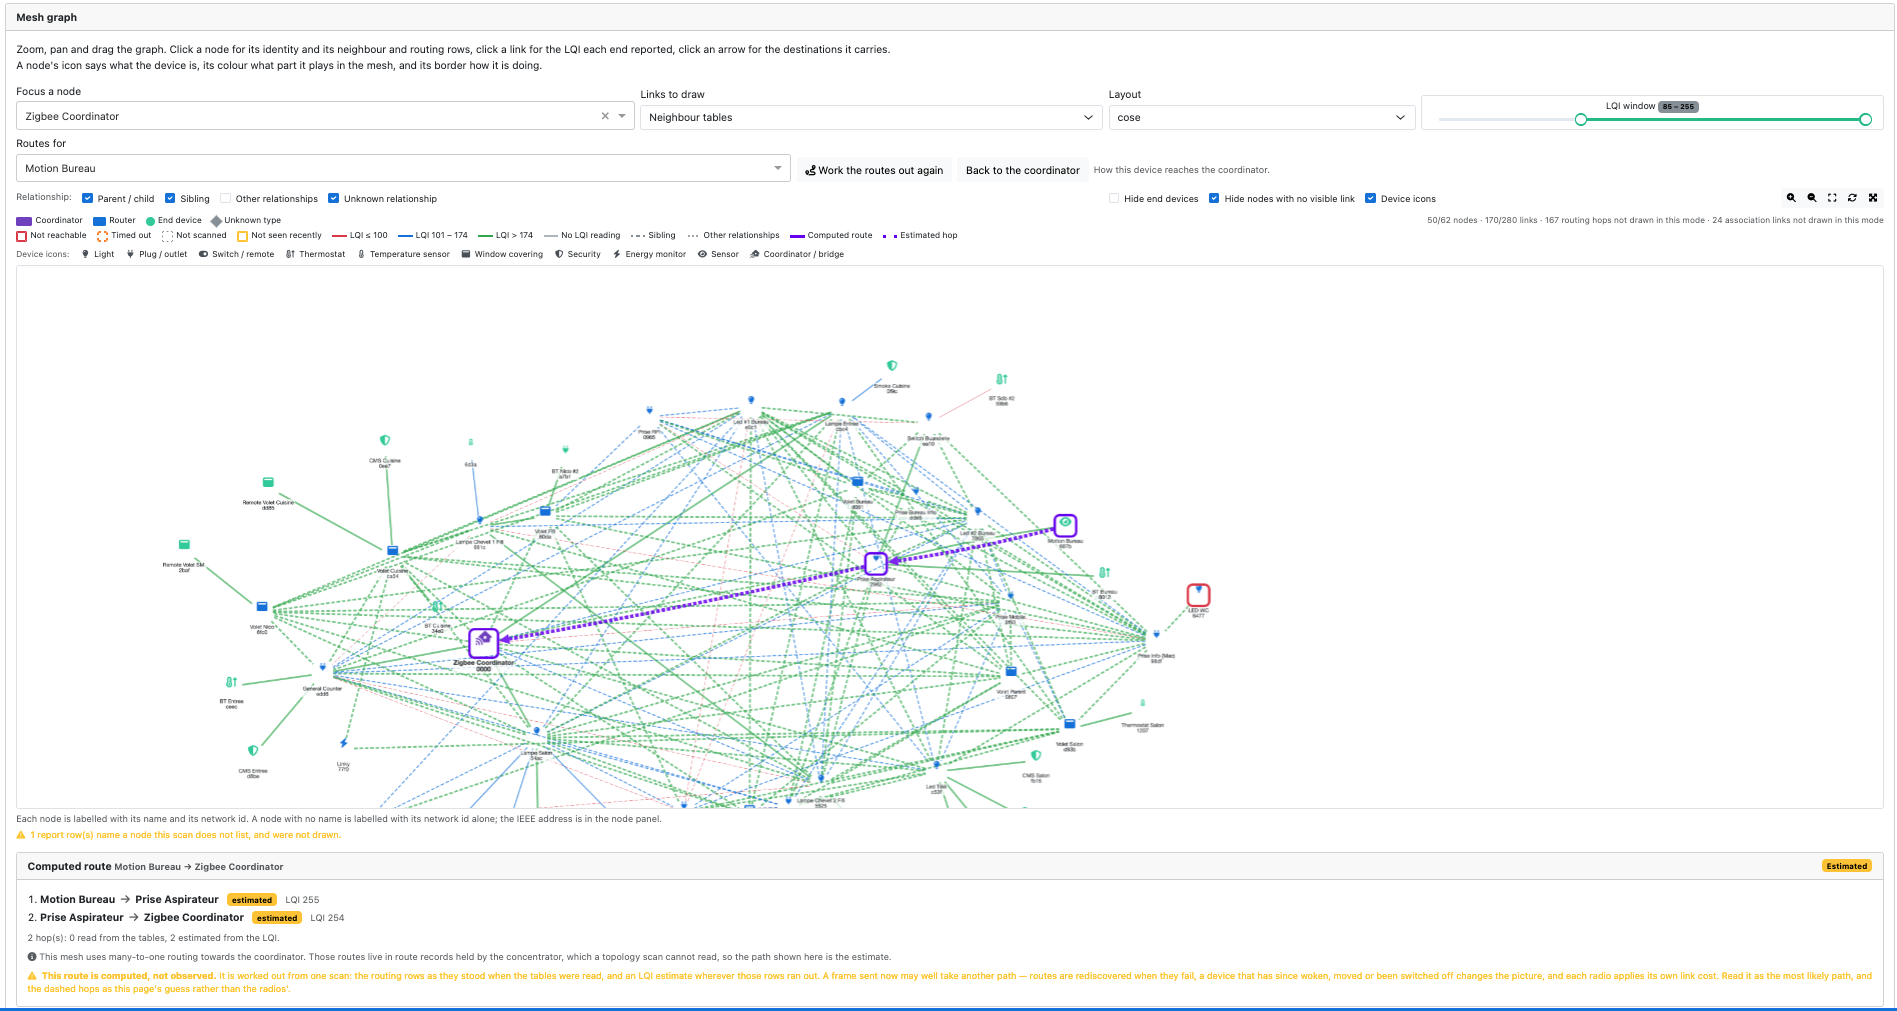Click the first hop estimated badge

pos(252,900)
